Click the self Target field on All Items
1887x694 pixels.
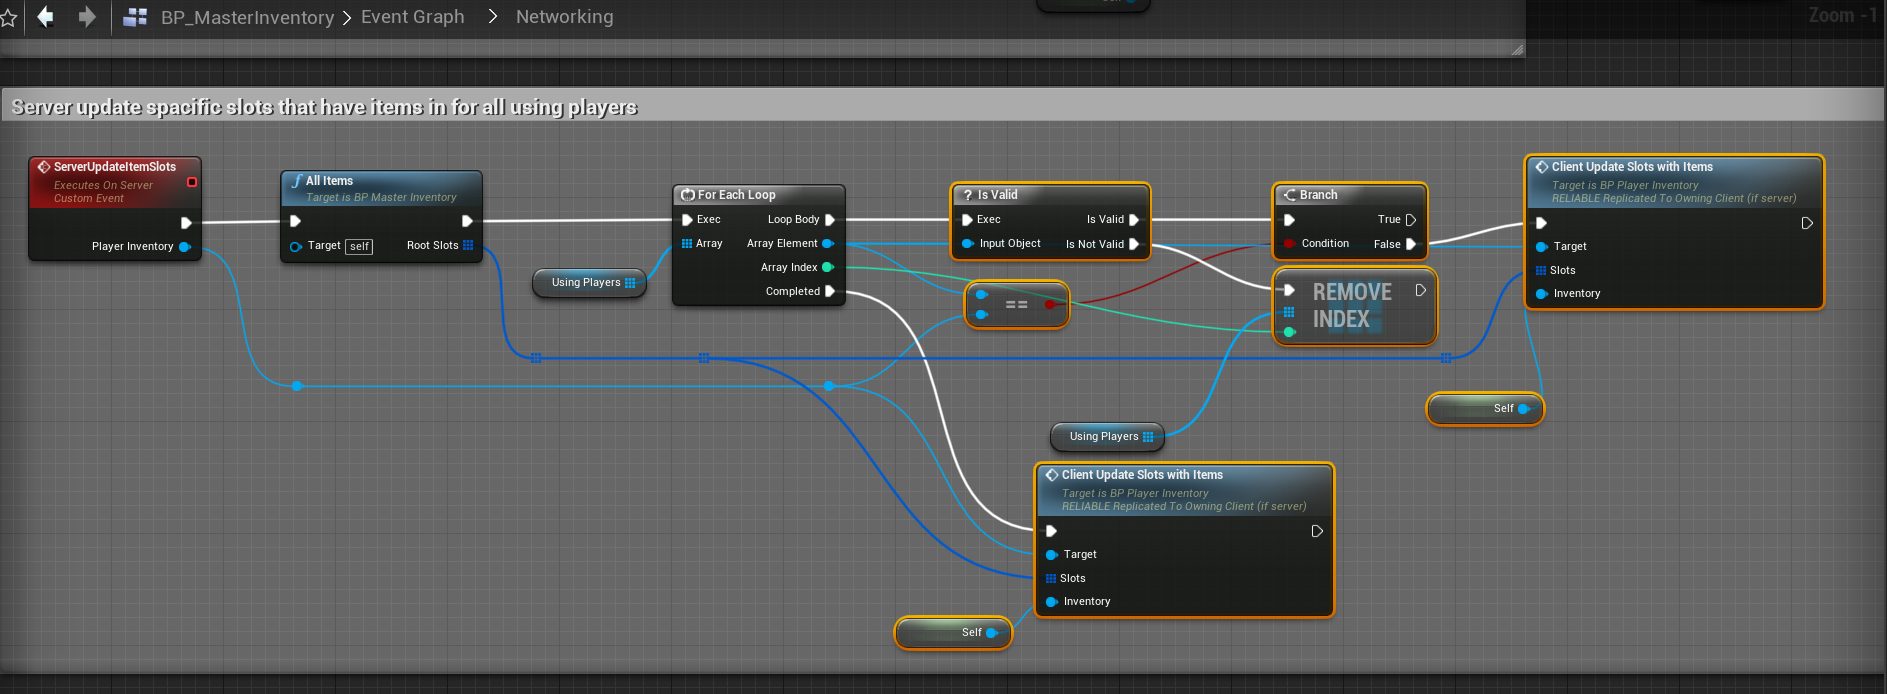[359, 246]
